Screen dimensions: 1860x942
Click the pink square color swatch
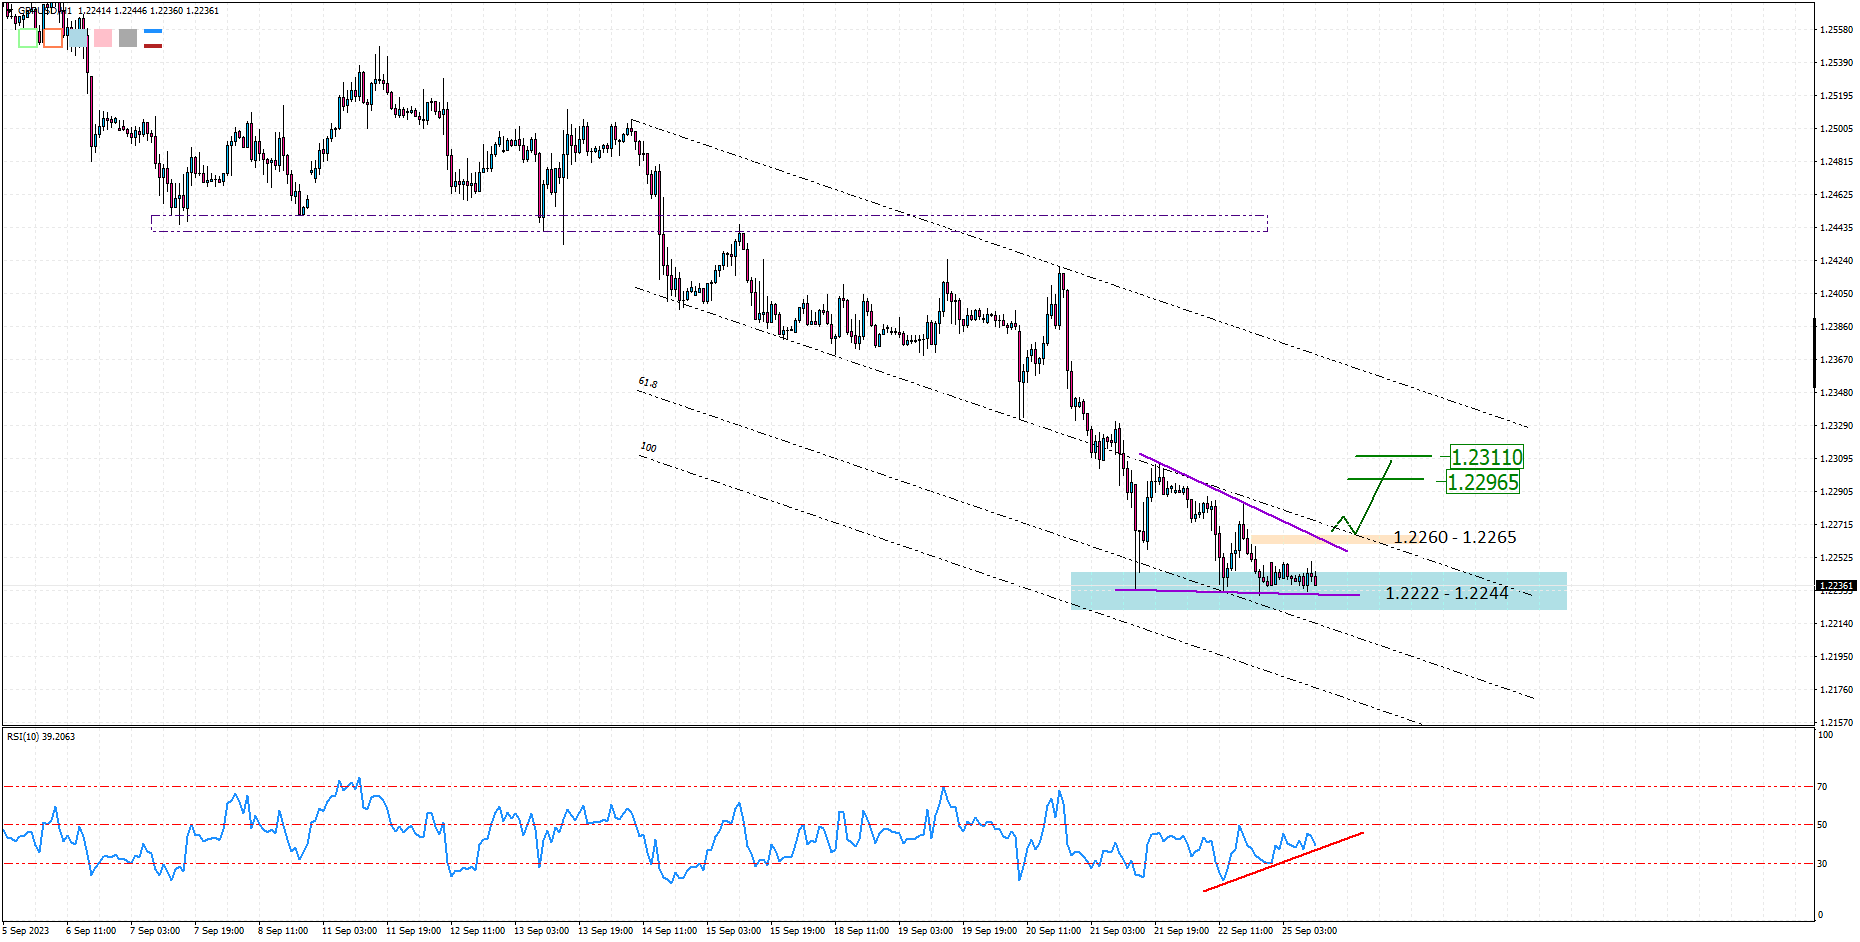(x=103, y=39)
